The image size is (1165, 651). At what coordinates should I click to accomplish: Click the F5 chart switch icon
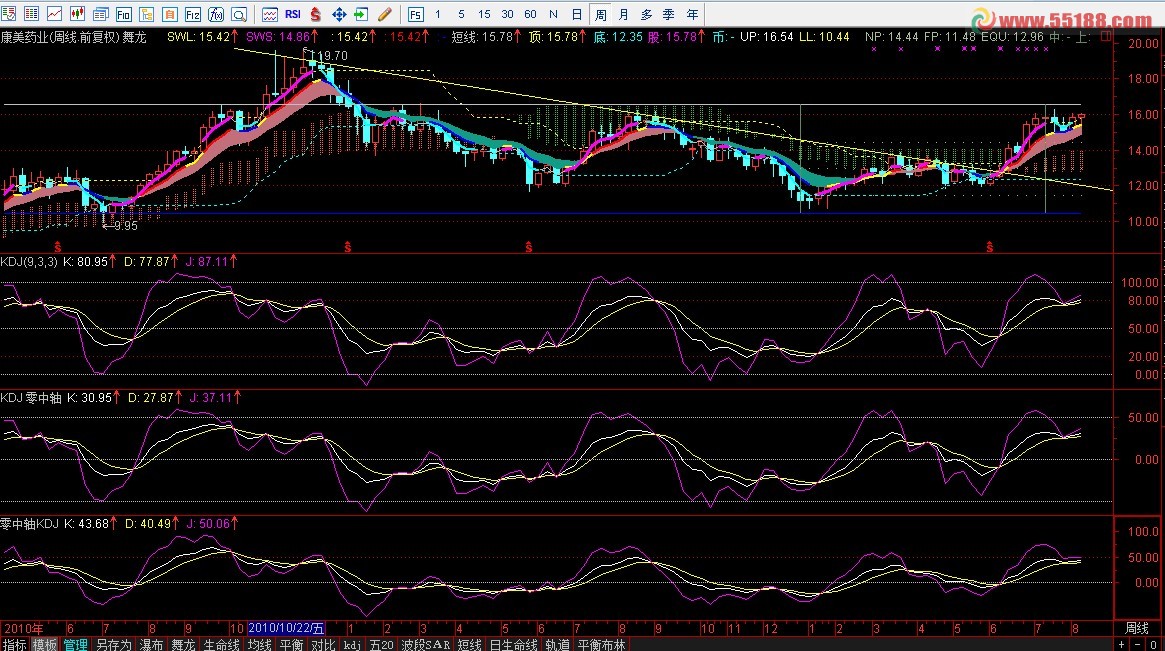point(415,14)
